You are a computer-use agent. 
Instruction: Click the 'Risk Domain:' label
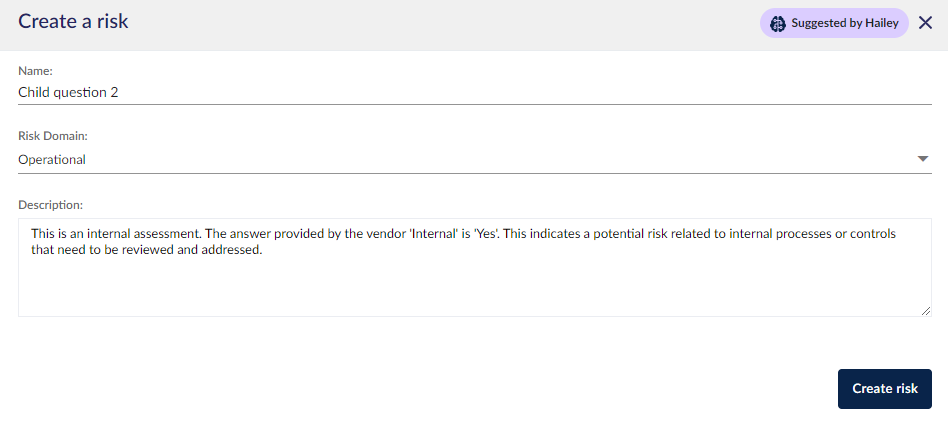click(x=53, y=136)
